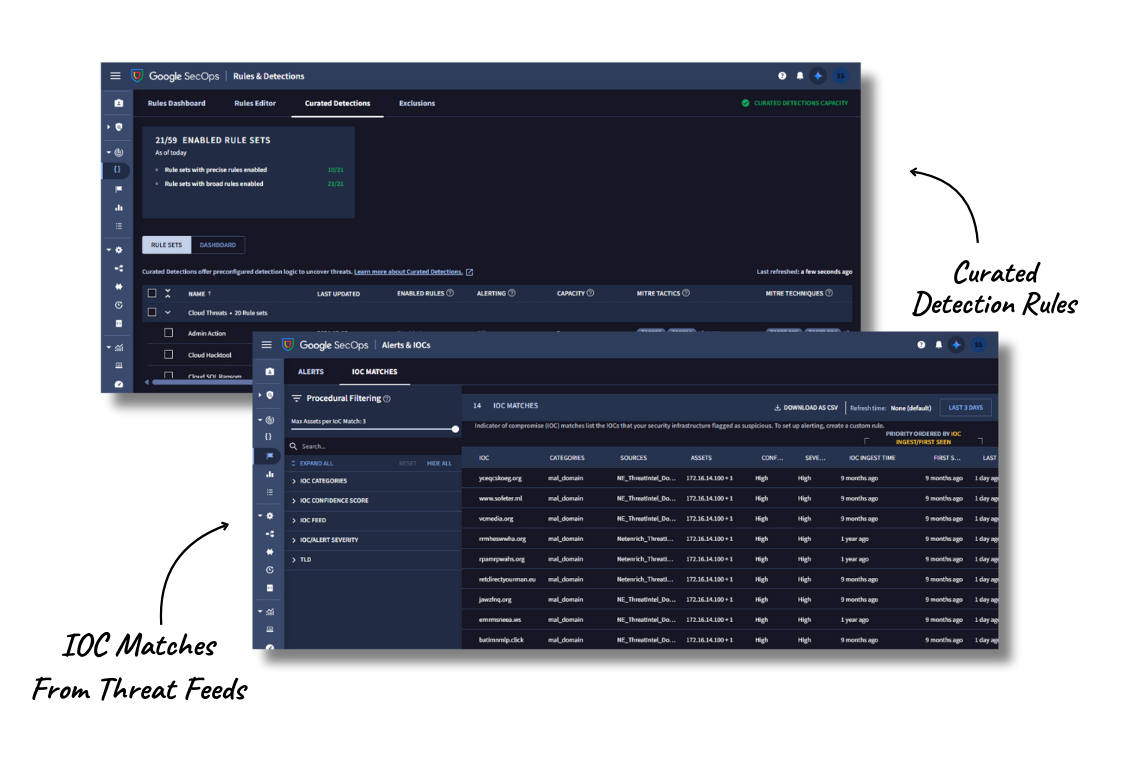Viewport: 1125px width, 776px height.
Task: Open rules braces icon in Rules window sidebar
Action: tap(117, 170)
